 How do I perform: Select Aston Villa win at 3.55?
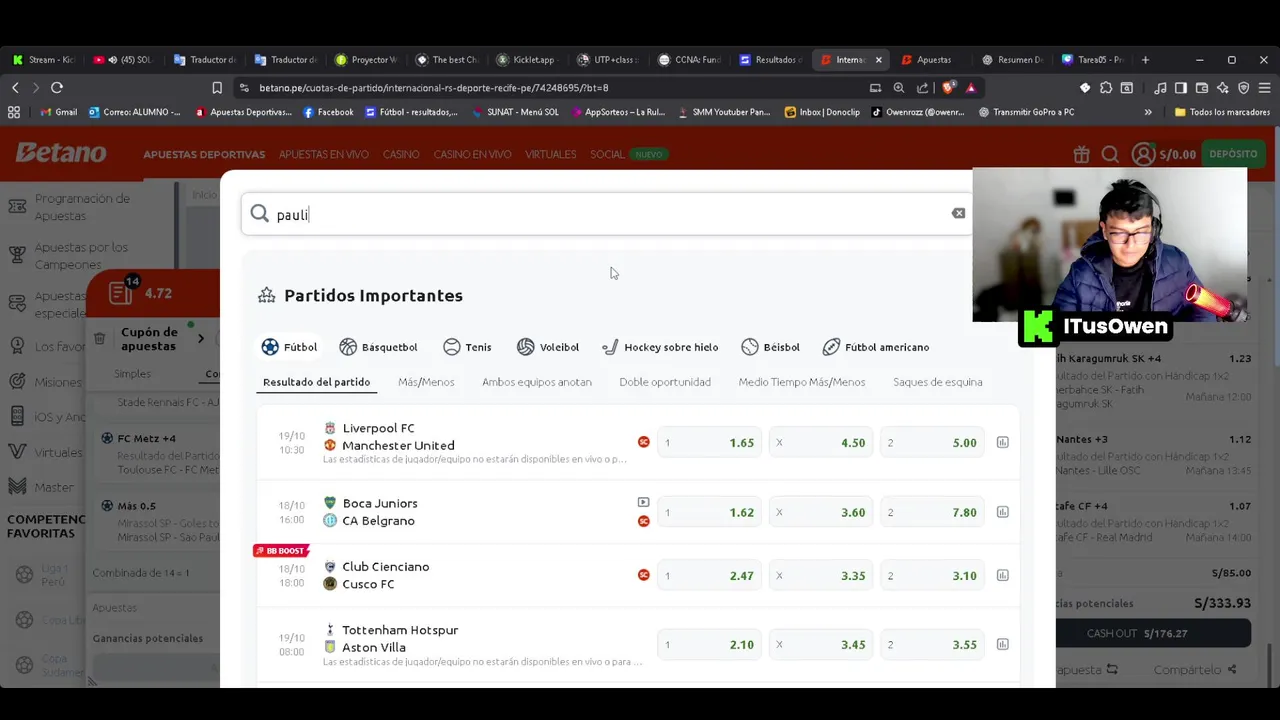[x=932, y=644]
